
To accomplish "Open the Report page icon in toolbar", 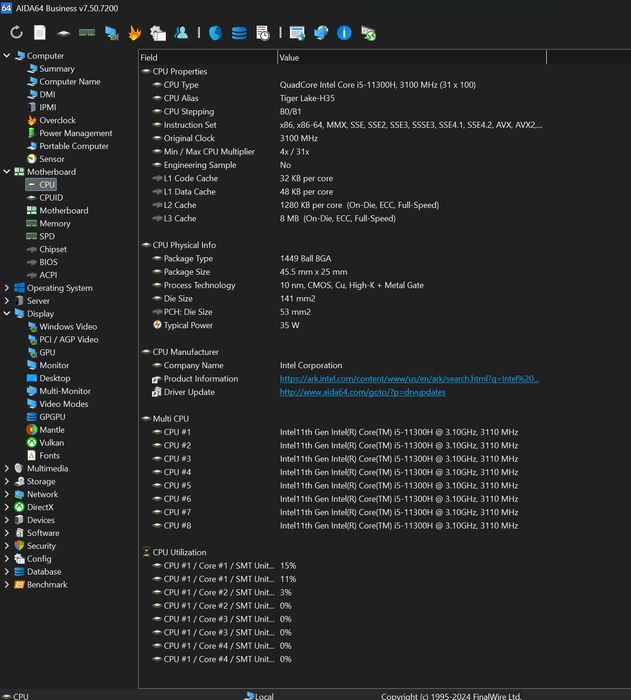I will click(x=40, y=33).
